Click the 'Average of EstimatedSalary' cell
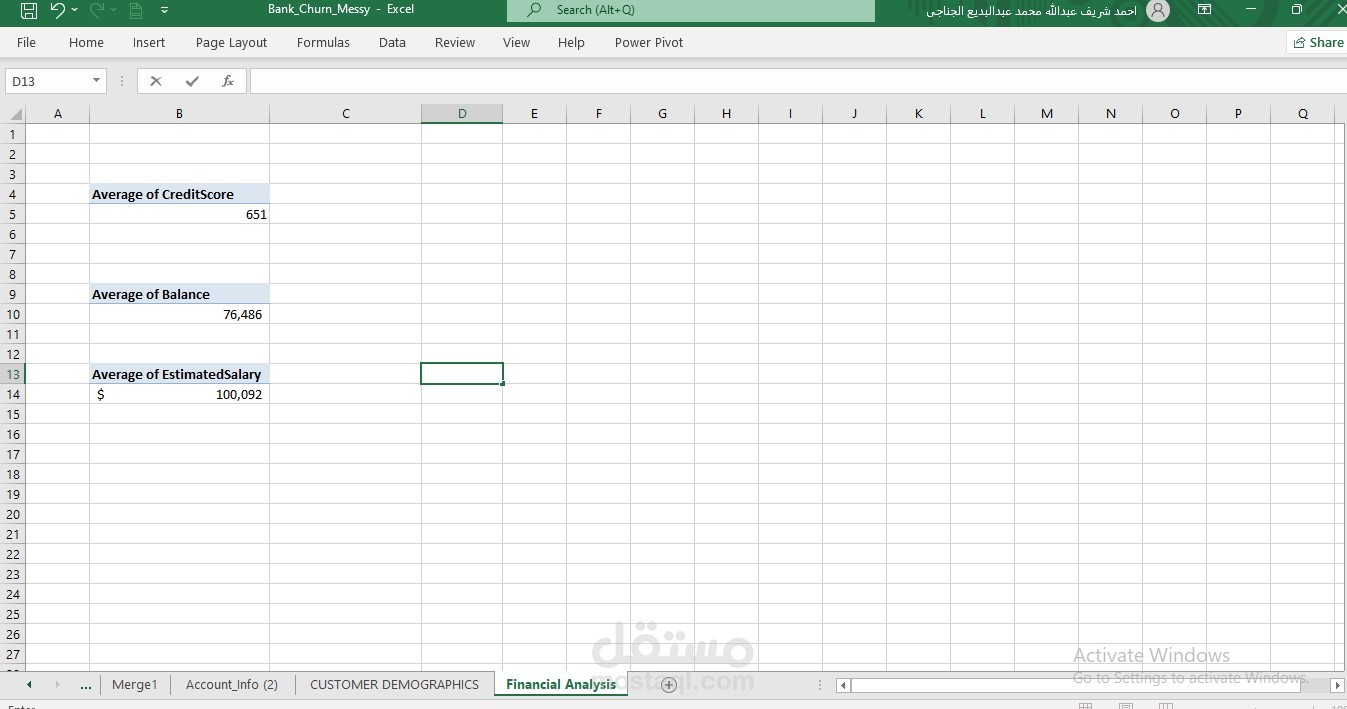Screen dimensions: 1347x709 pos(179,374)
